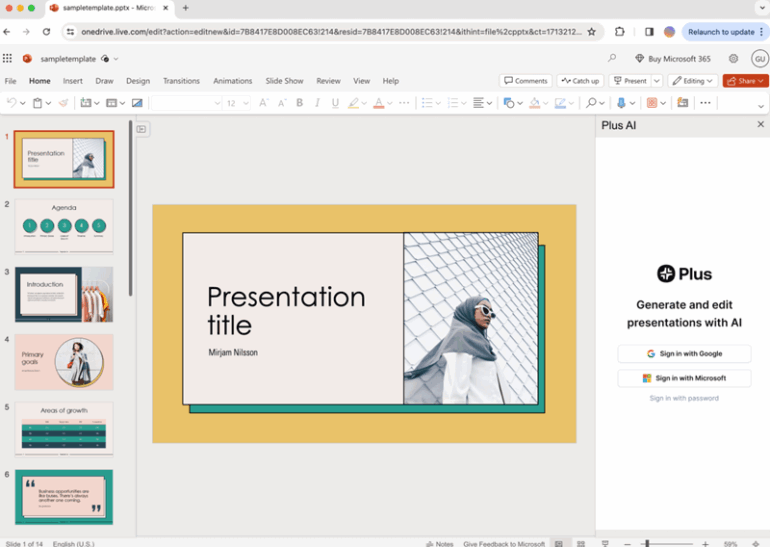Open the Design tab
The width and height of the screenshot is (770, 547).
pos(138,81)
